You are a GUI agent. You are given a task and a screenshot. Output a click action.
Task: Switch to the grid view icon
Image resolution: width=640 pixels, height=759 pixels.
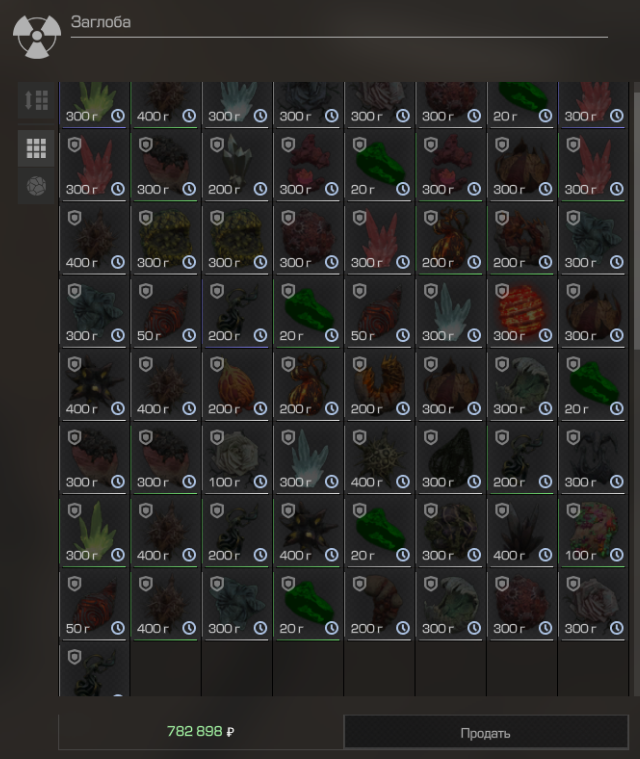point(36,148)
